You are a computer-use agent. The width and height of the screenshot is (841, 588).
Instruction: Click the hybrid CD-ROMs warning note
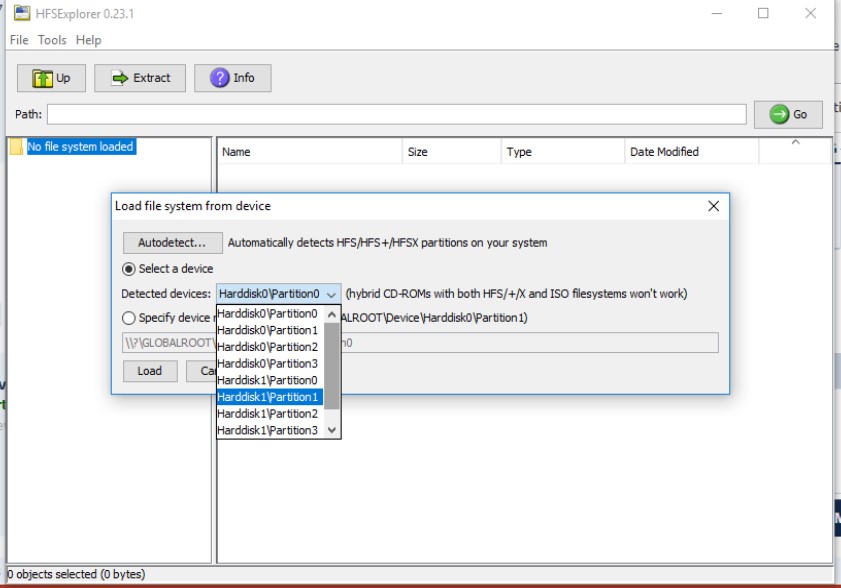(516, 294)
